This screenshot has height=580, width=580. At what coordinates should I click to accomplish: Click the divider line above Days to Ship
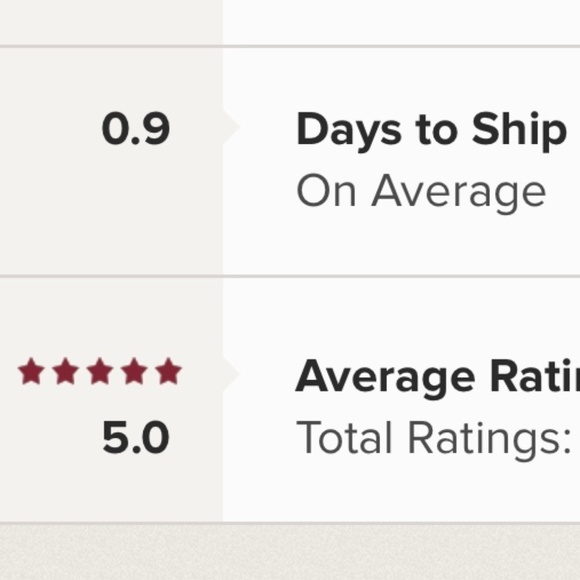290,46
